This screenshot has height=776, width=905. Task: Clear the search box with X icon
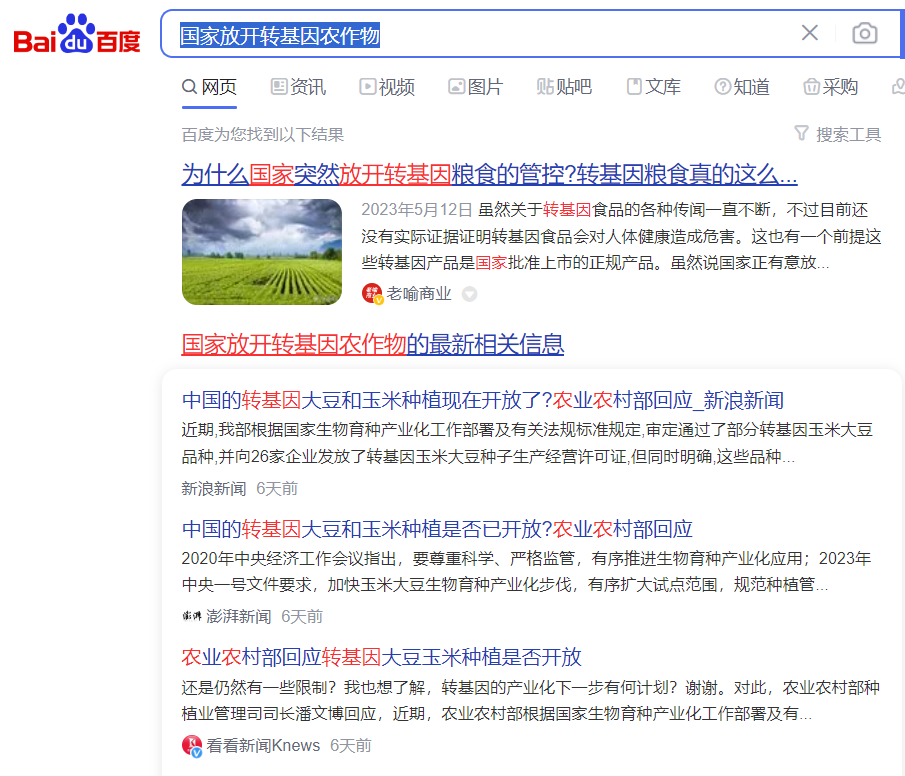(x=810, y=33)
